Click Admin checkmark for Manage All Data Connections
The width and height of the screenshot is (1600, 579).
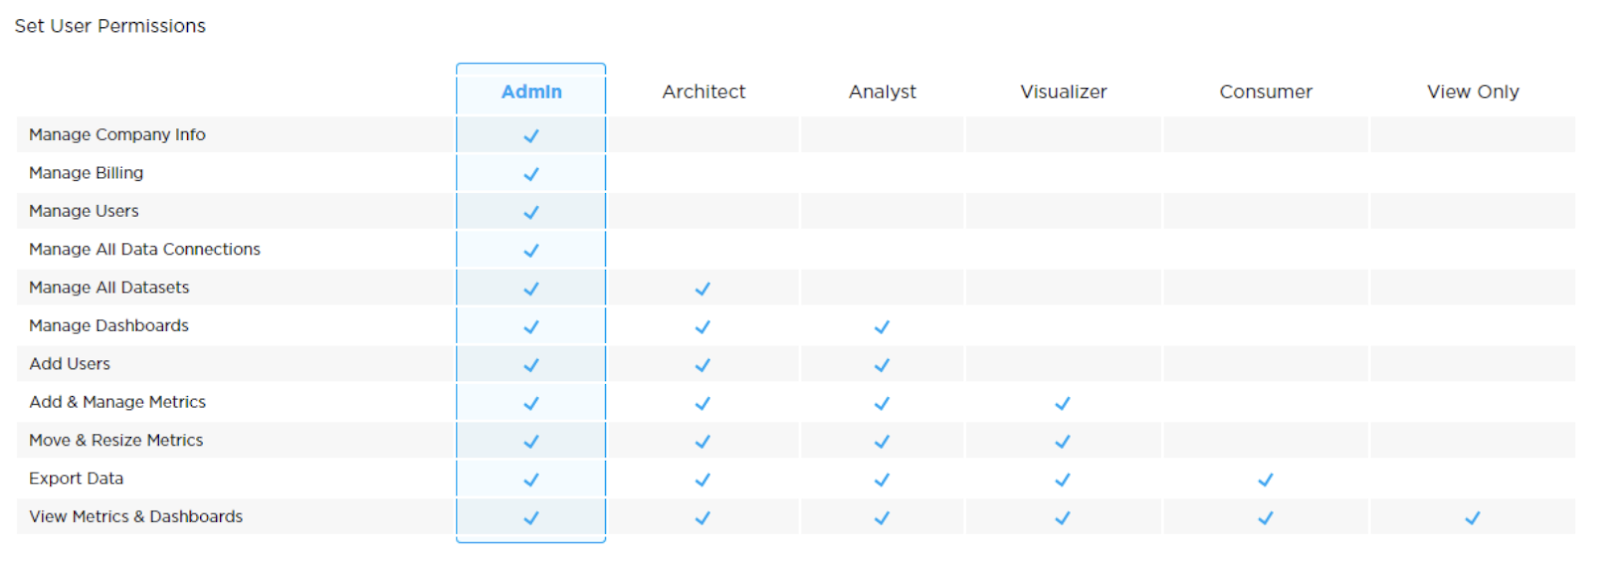click(x=531, y=251)
